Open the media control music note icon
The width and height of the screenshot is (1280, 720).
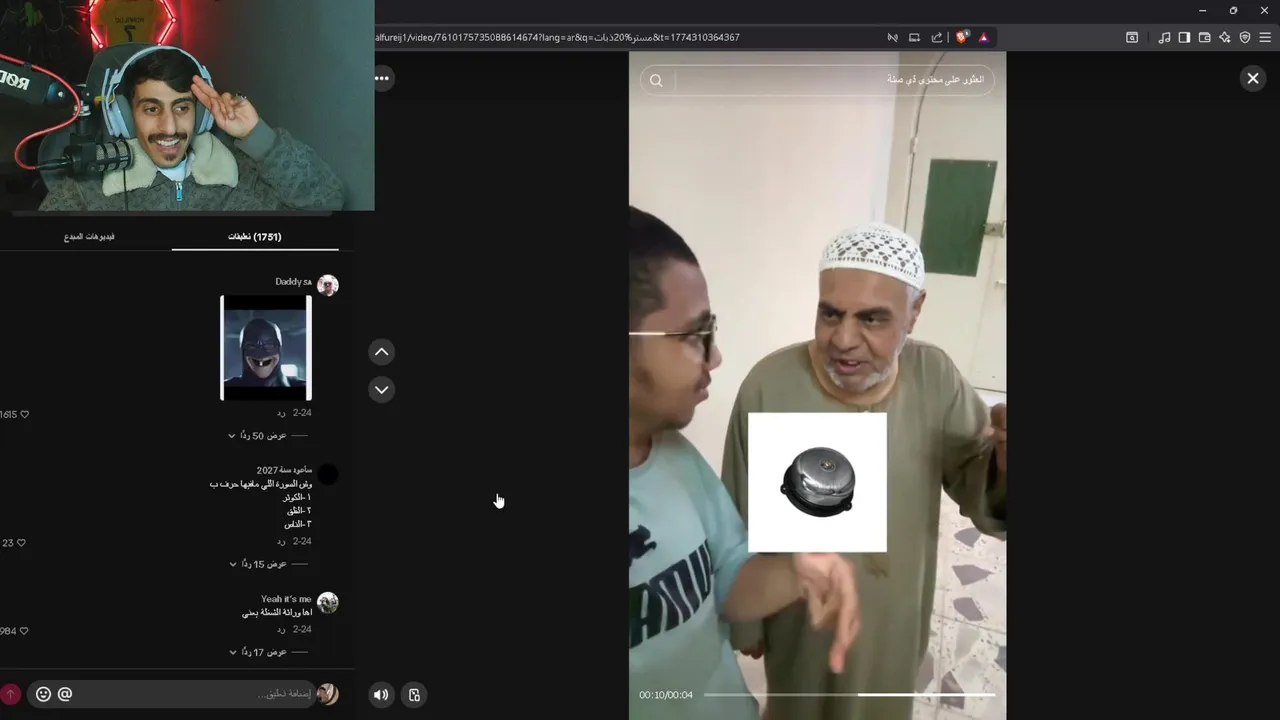click(x=1164, y=37)
